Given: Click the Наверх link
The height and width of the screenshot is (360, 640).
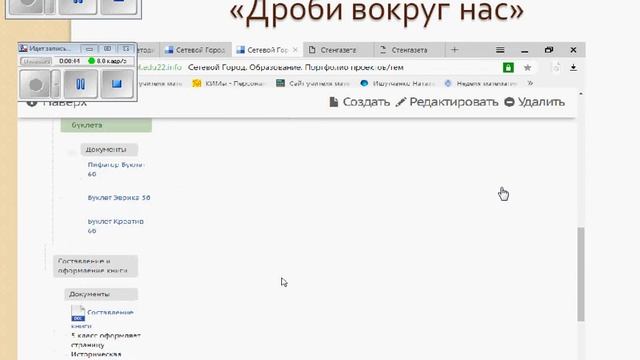Looking at the screenshot, I should (57, 103).
